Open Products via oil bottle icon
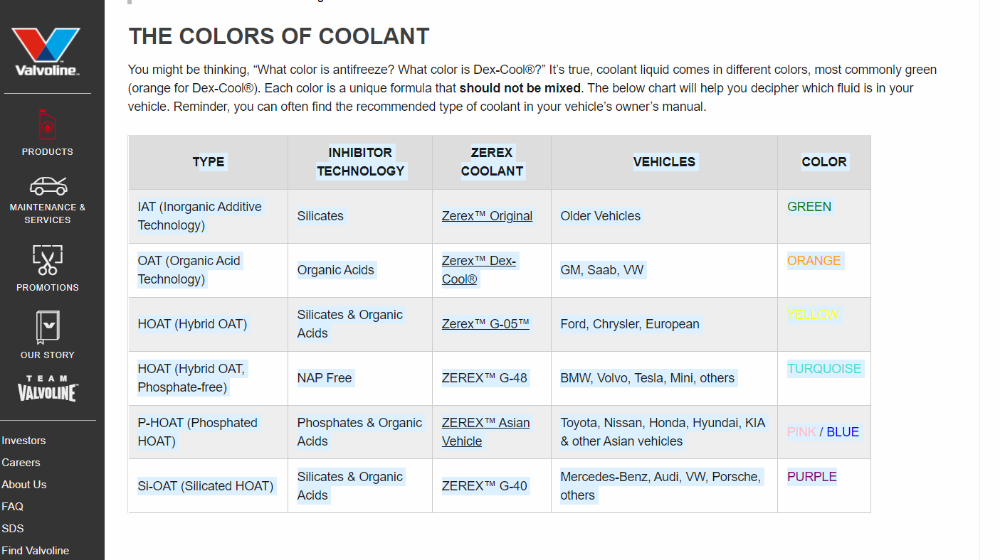Viewport: 1000px width, 560px height. [x=47, y=124]
